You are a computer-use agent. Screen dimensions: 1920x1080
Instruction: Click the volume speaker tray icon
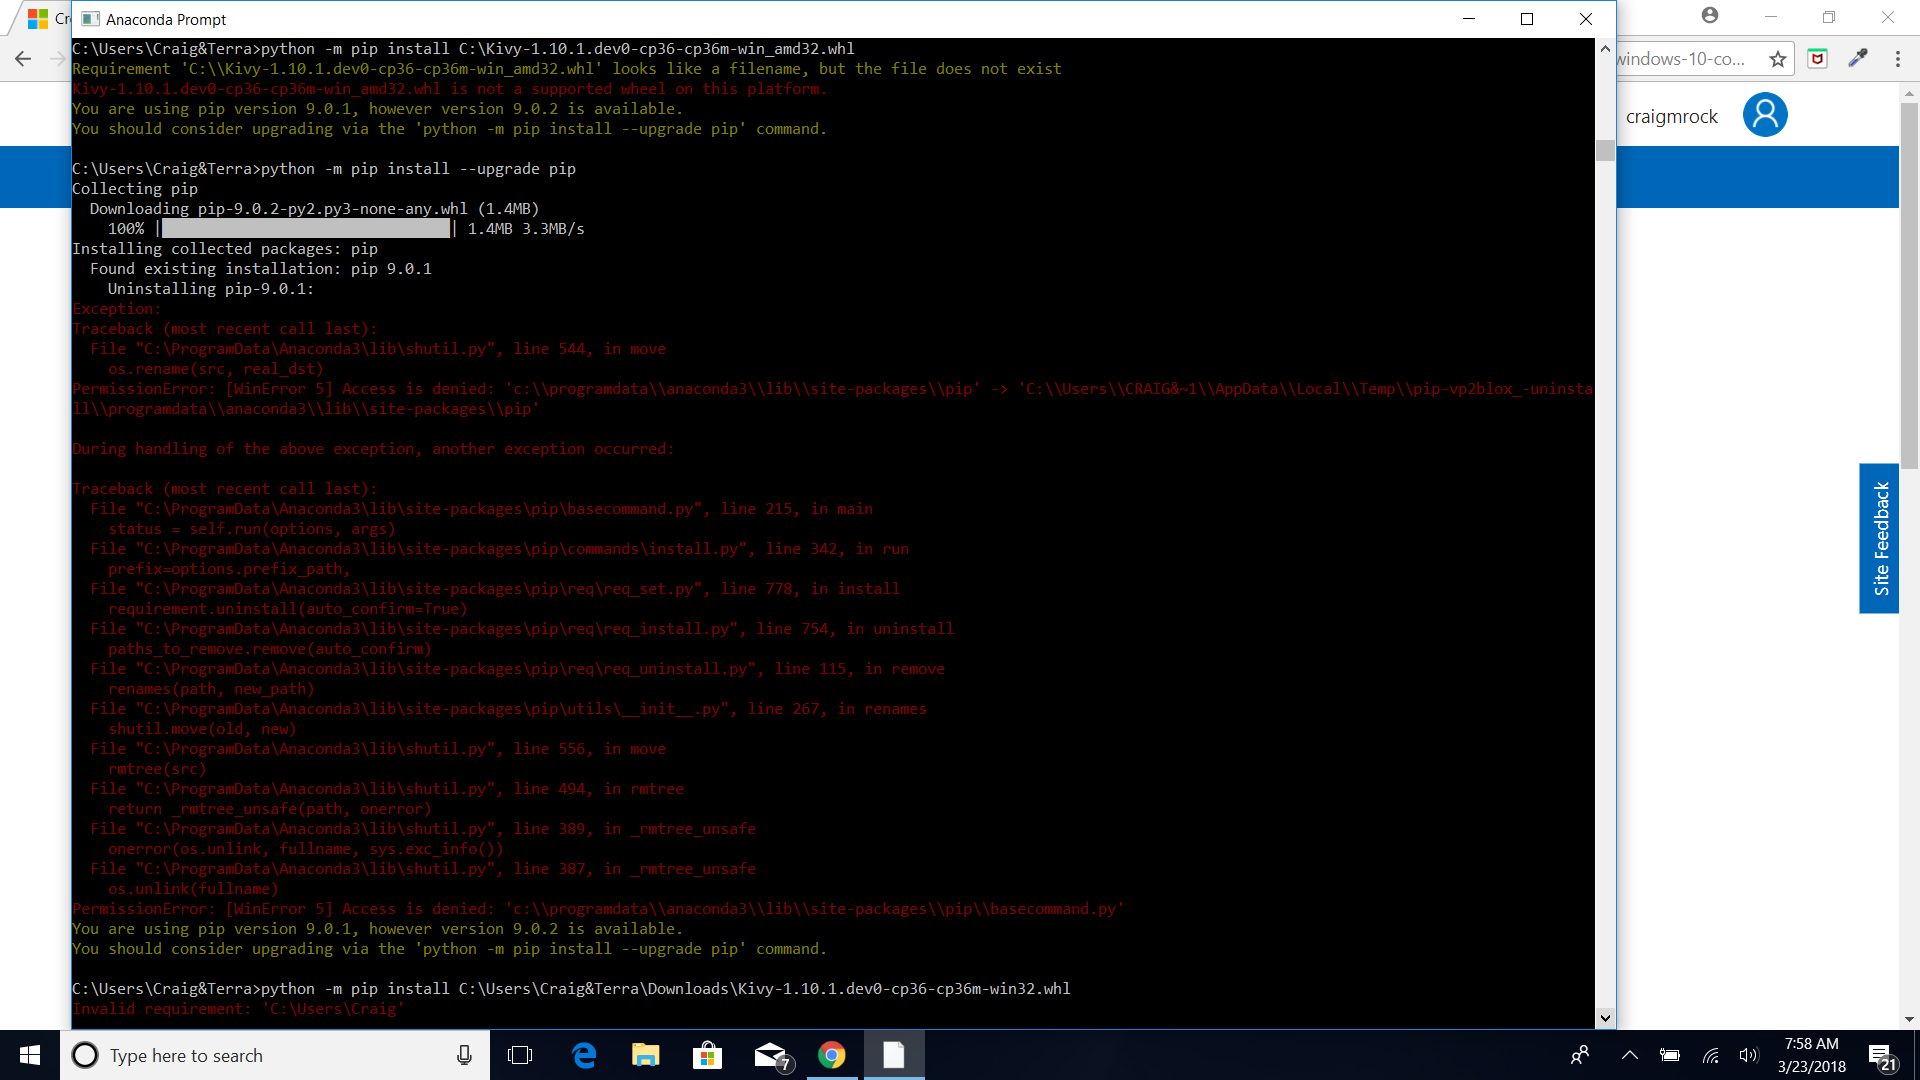(x=1749, y=1055)
